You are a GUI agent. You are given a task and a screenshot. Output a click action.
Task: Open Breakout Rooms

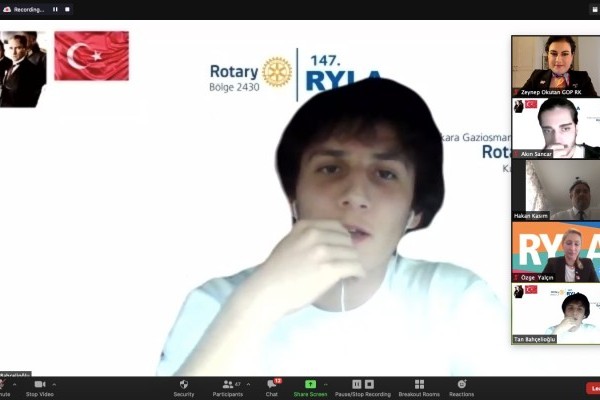(419, 384)
